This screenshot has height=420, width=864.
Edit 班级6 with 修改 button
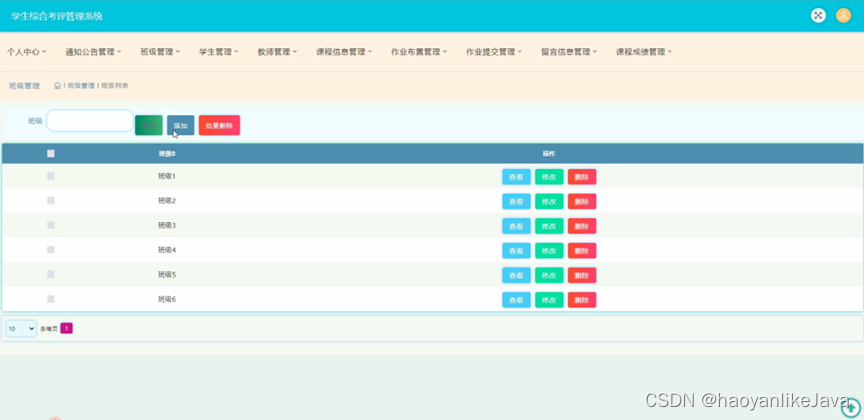549,300
